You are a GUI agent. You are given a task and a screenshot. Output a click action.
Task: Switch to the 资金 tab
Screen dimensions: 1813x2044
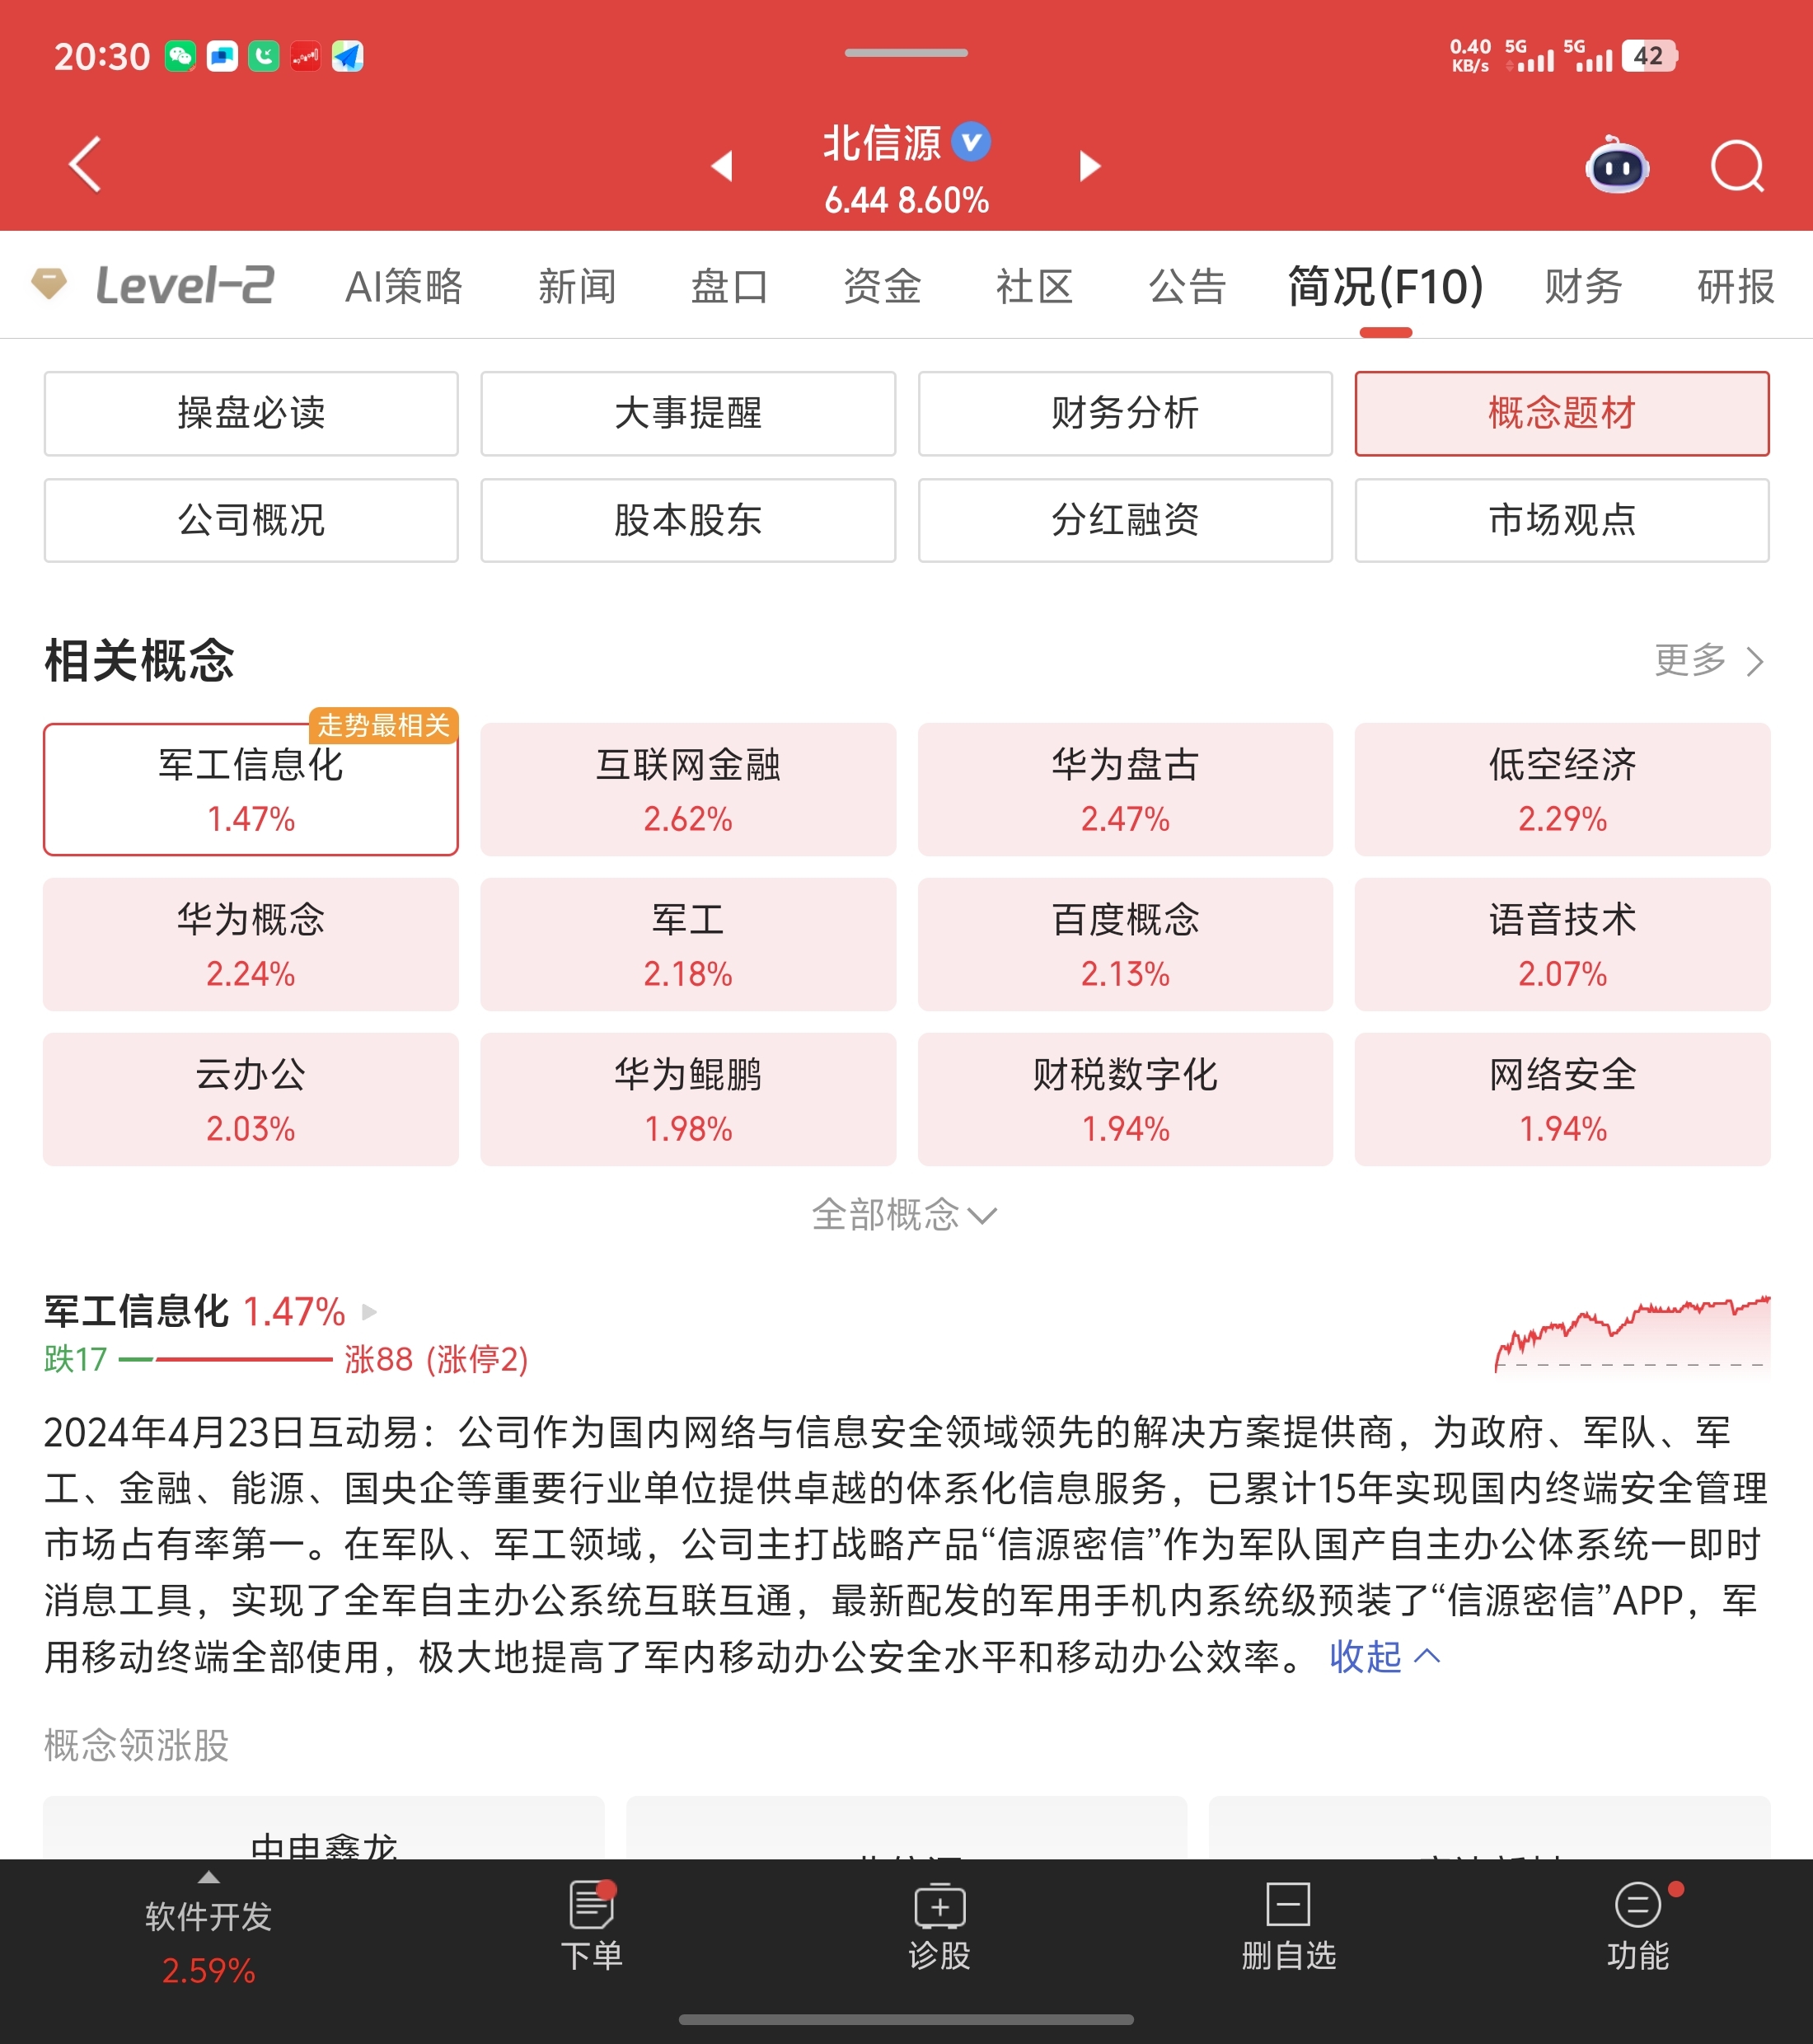point(882,286)
